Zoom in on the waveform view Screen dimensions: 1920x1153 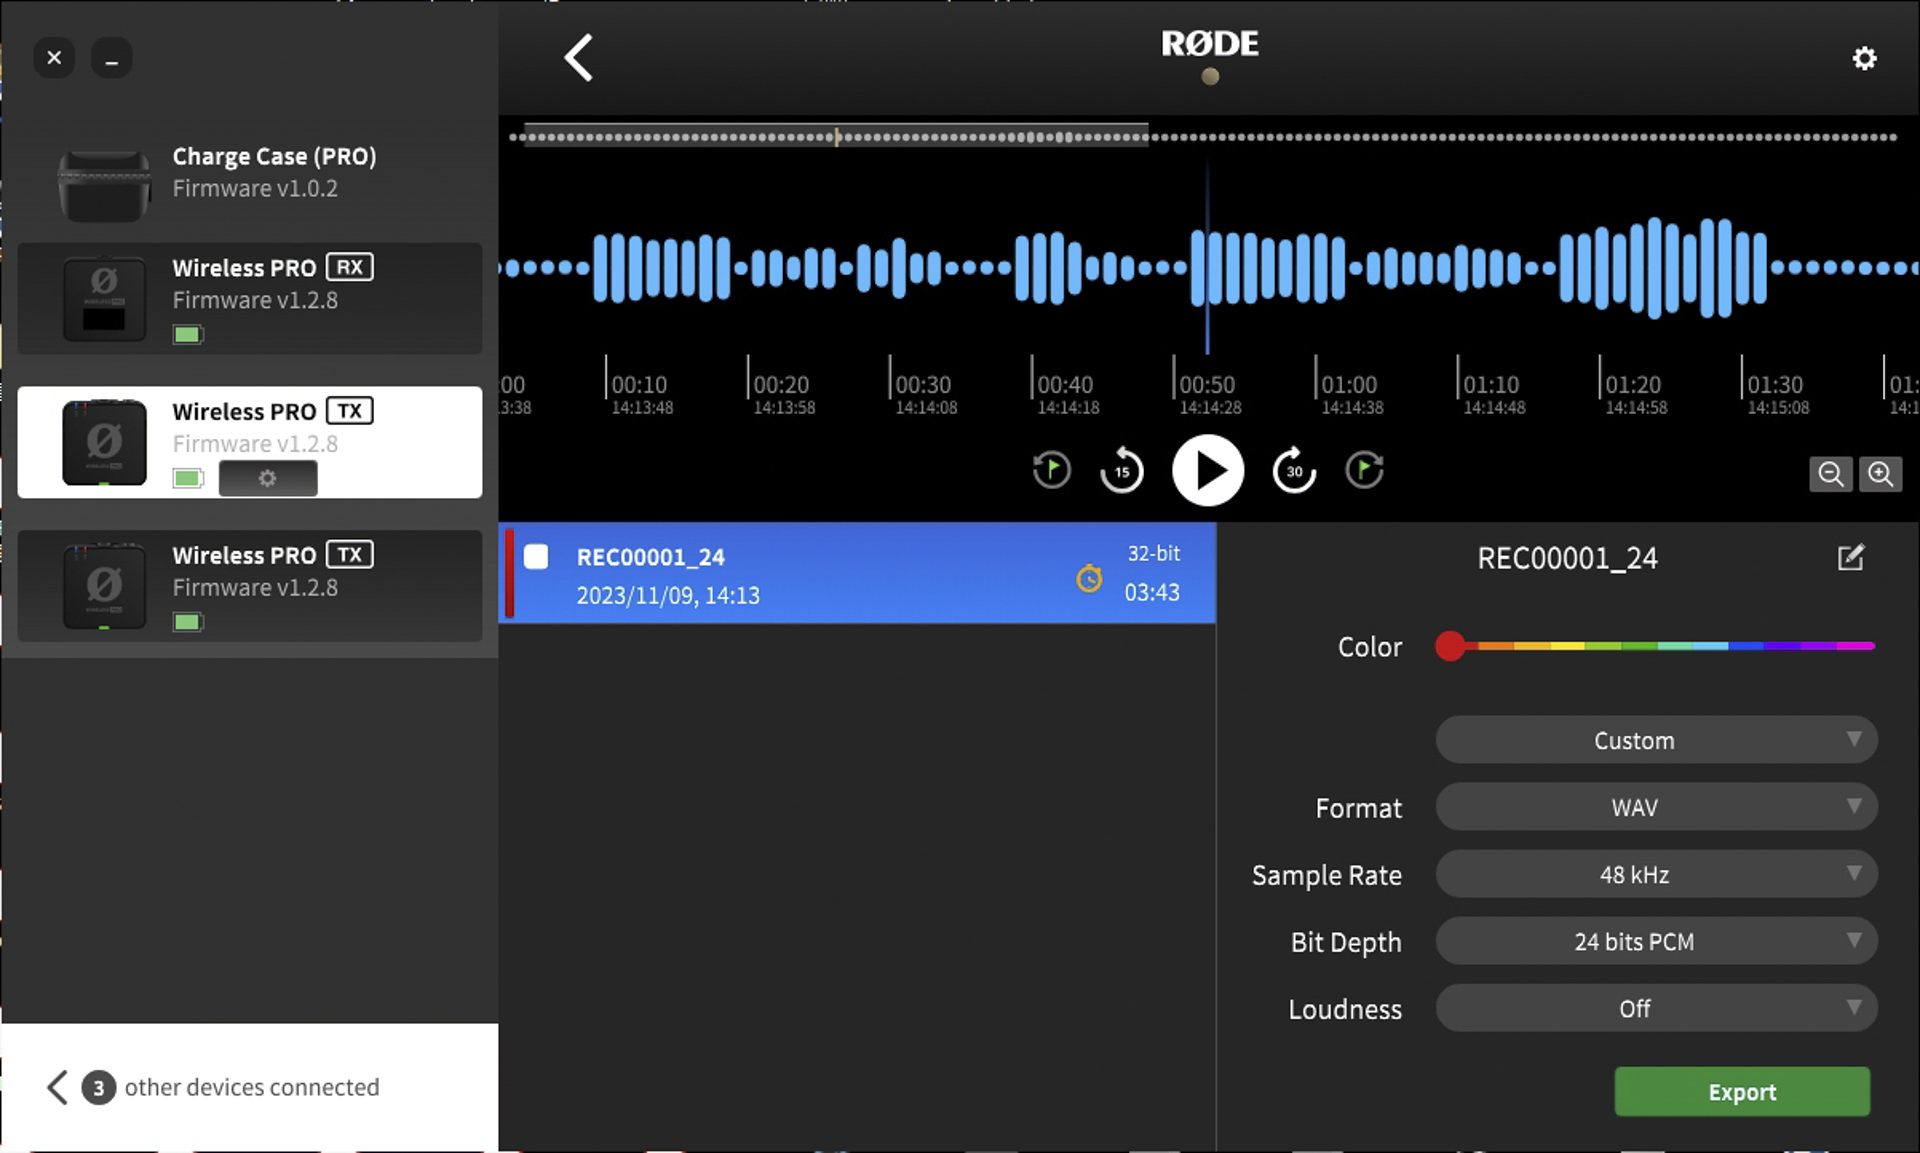click(1881, 474)
